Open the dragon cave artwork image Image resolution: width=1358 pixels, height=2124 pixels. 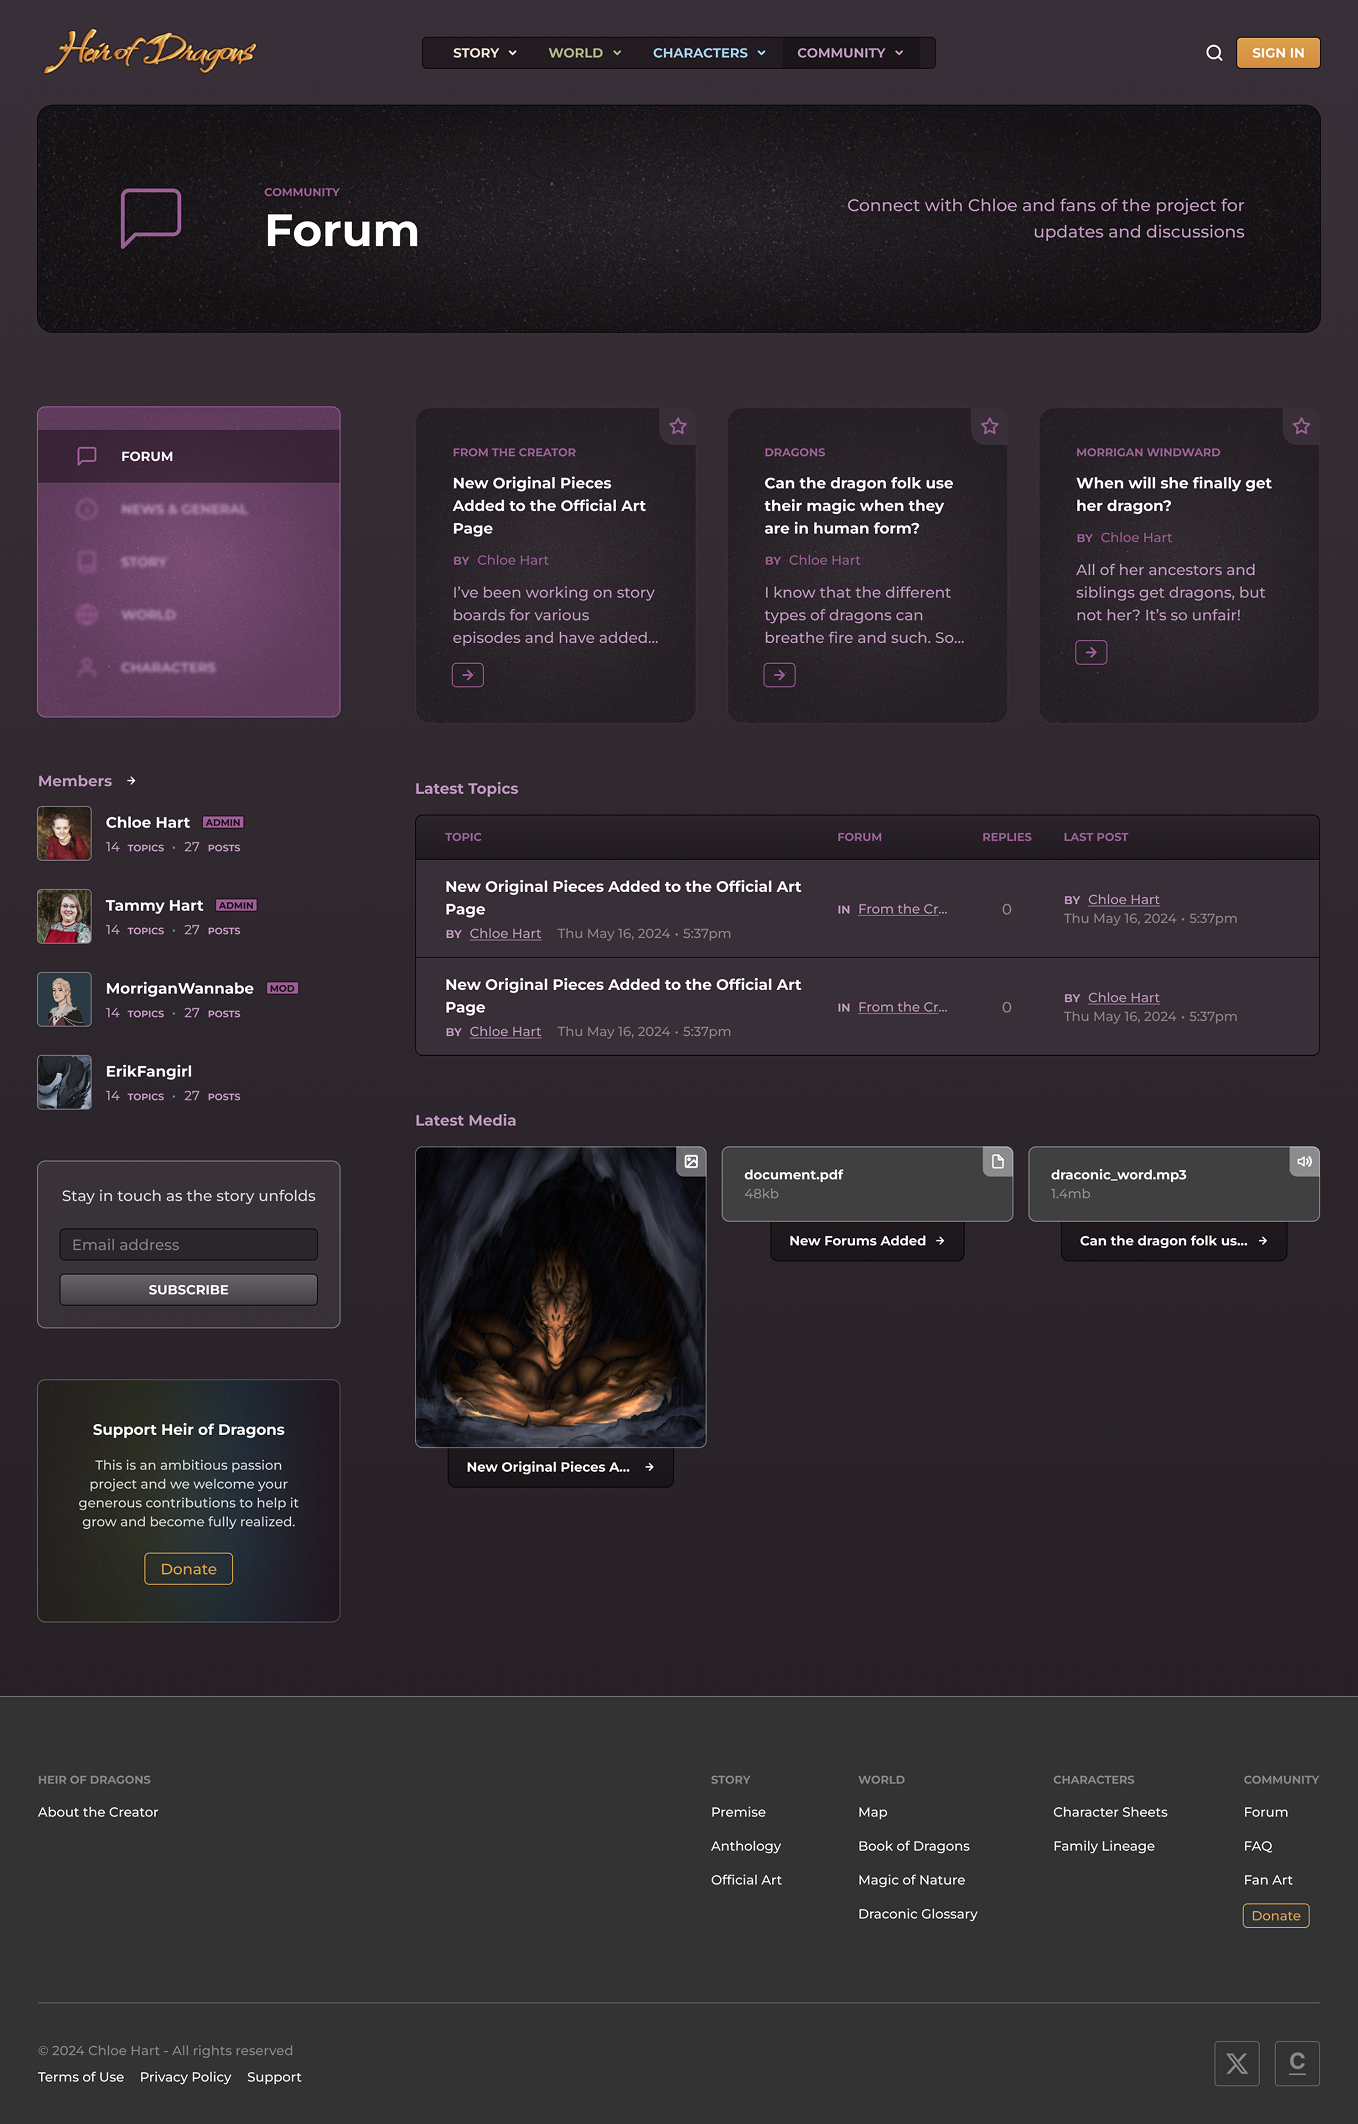click(x=561, y=1297)
